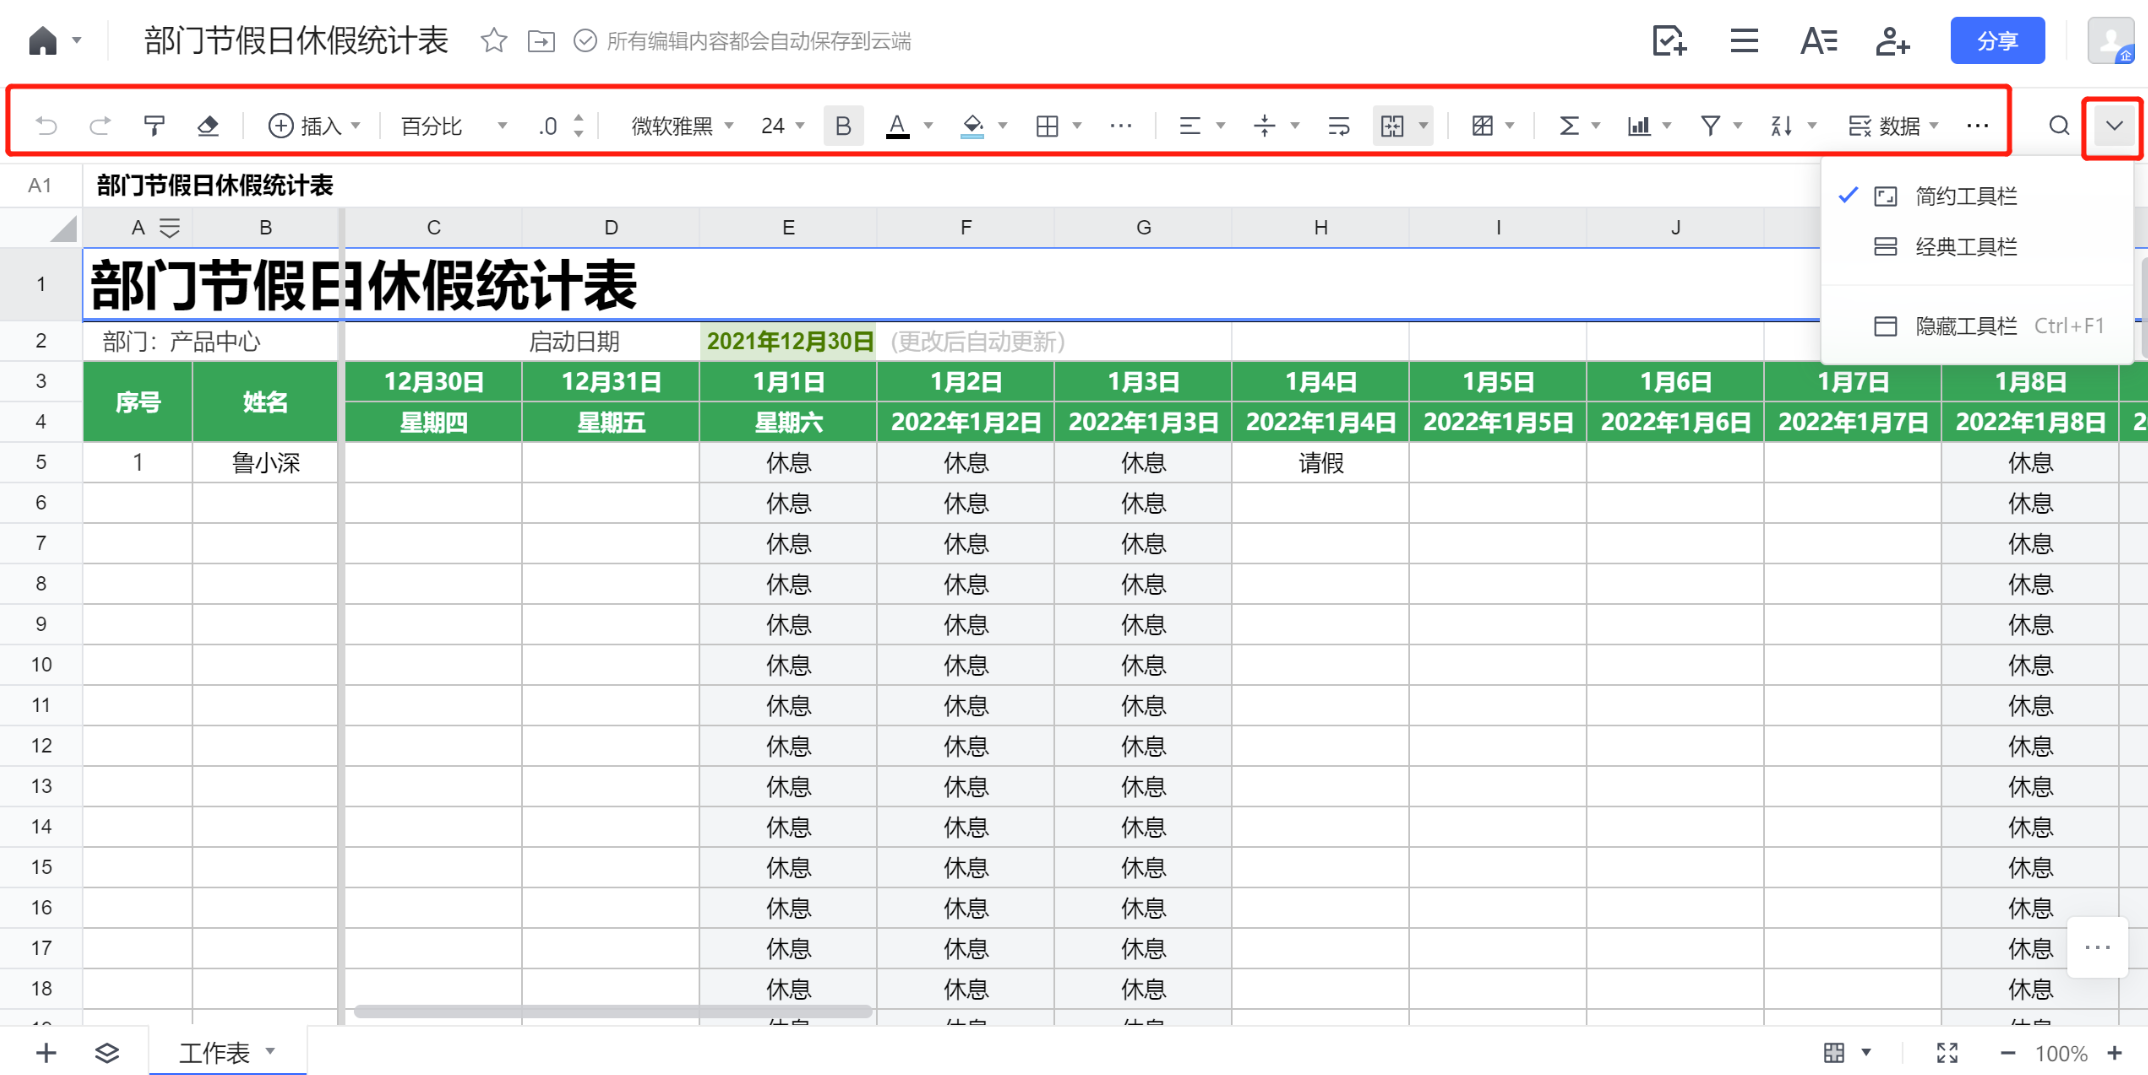Expand the 微软雅黑 font dropdown

click(682, 126)
